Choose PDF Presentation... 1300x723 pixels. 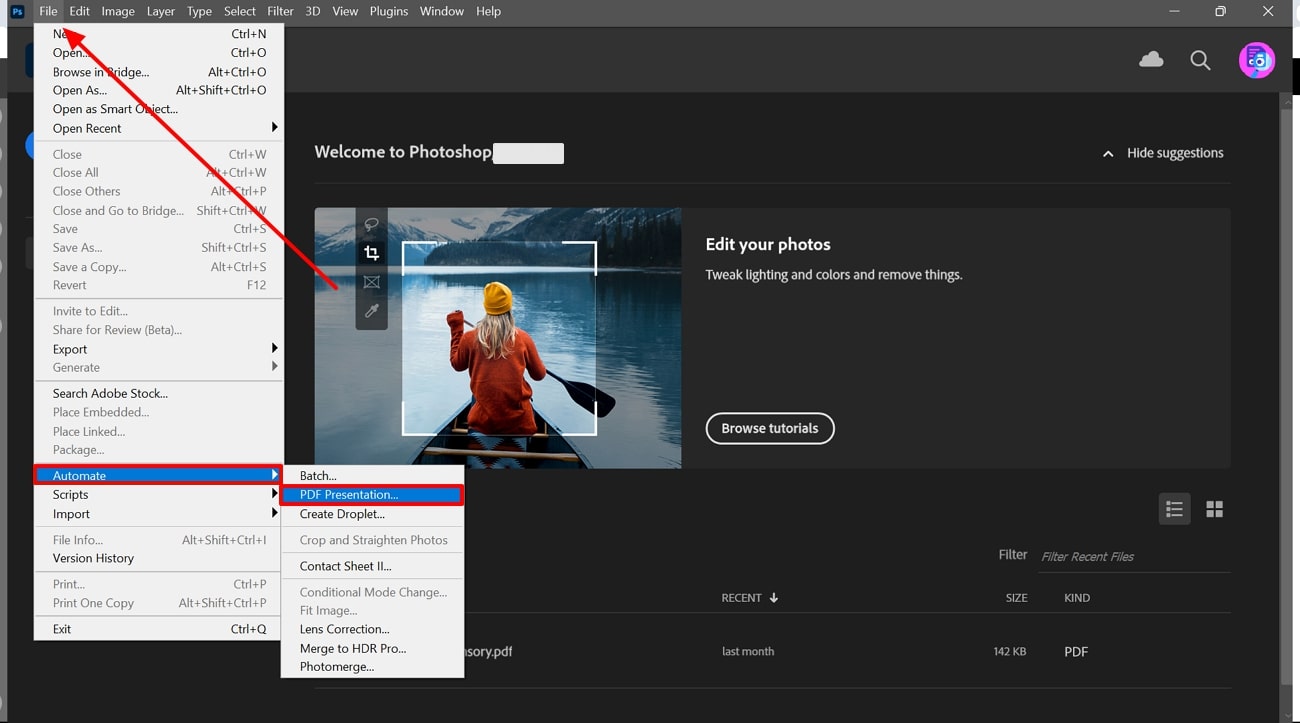pos(372,494)
